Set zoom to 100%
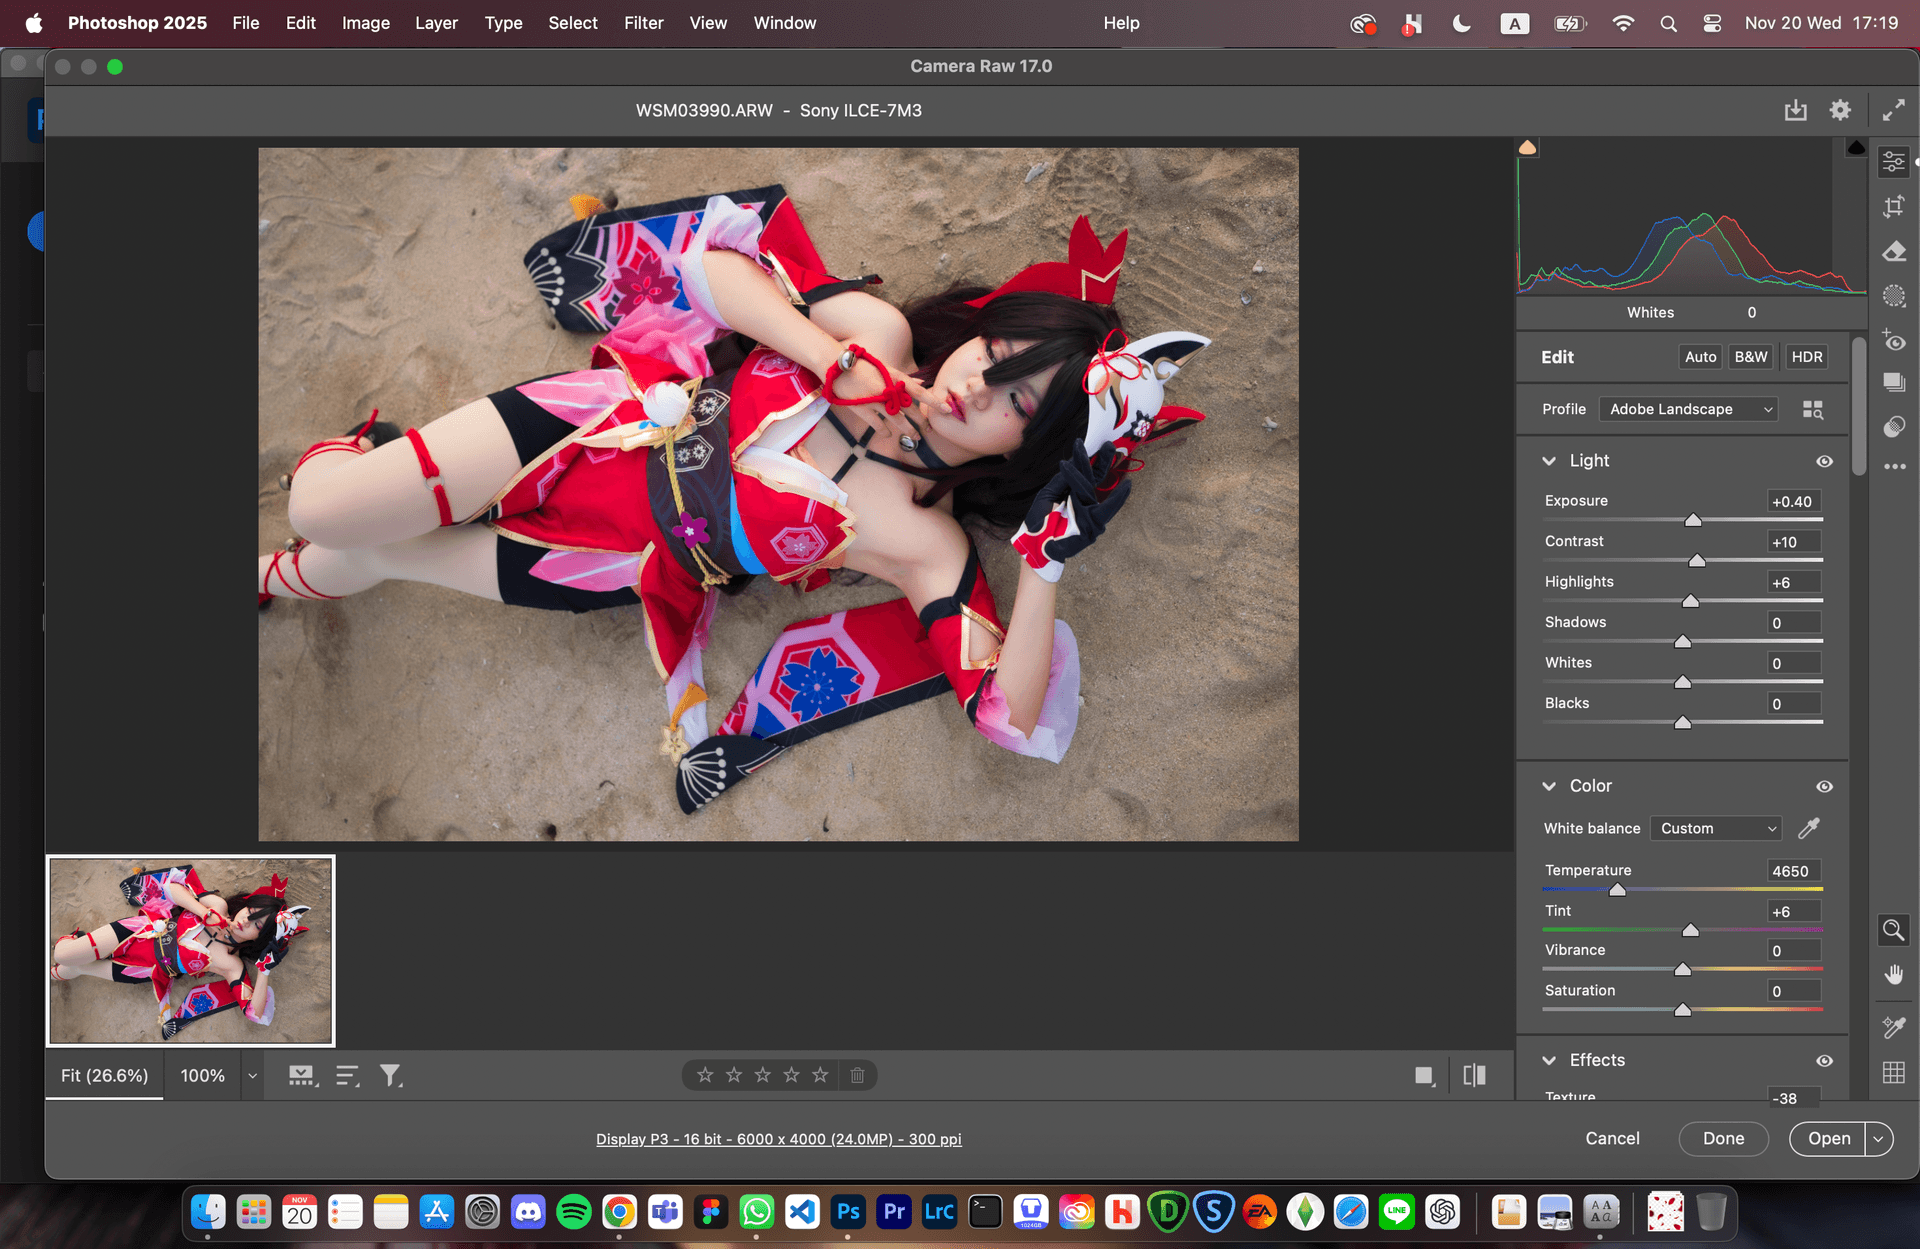Screen dimensions: 1920x1249 [x=202, y=1076]
